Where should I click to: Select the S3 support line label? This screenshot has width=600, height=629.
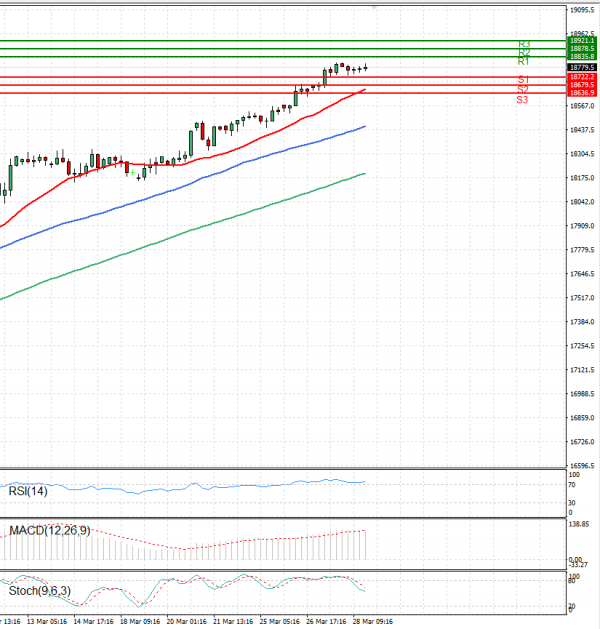(522, 100)
